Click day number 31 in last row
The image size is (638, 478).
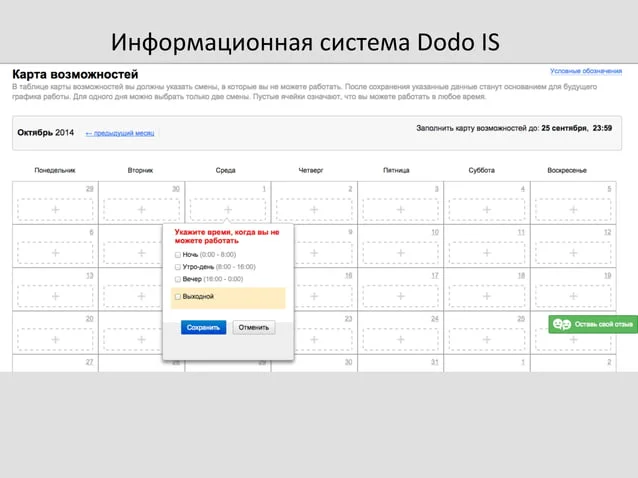tap(435, 362)
